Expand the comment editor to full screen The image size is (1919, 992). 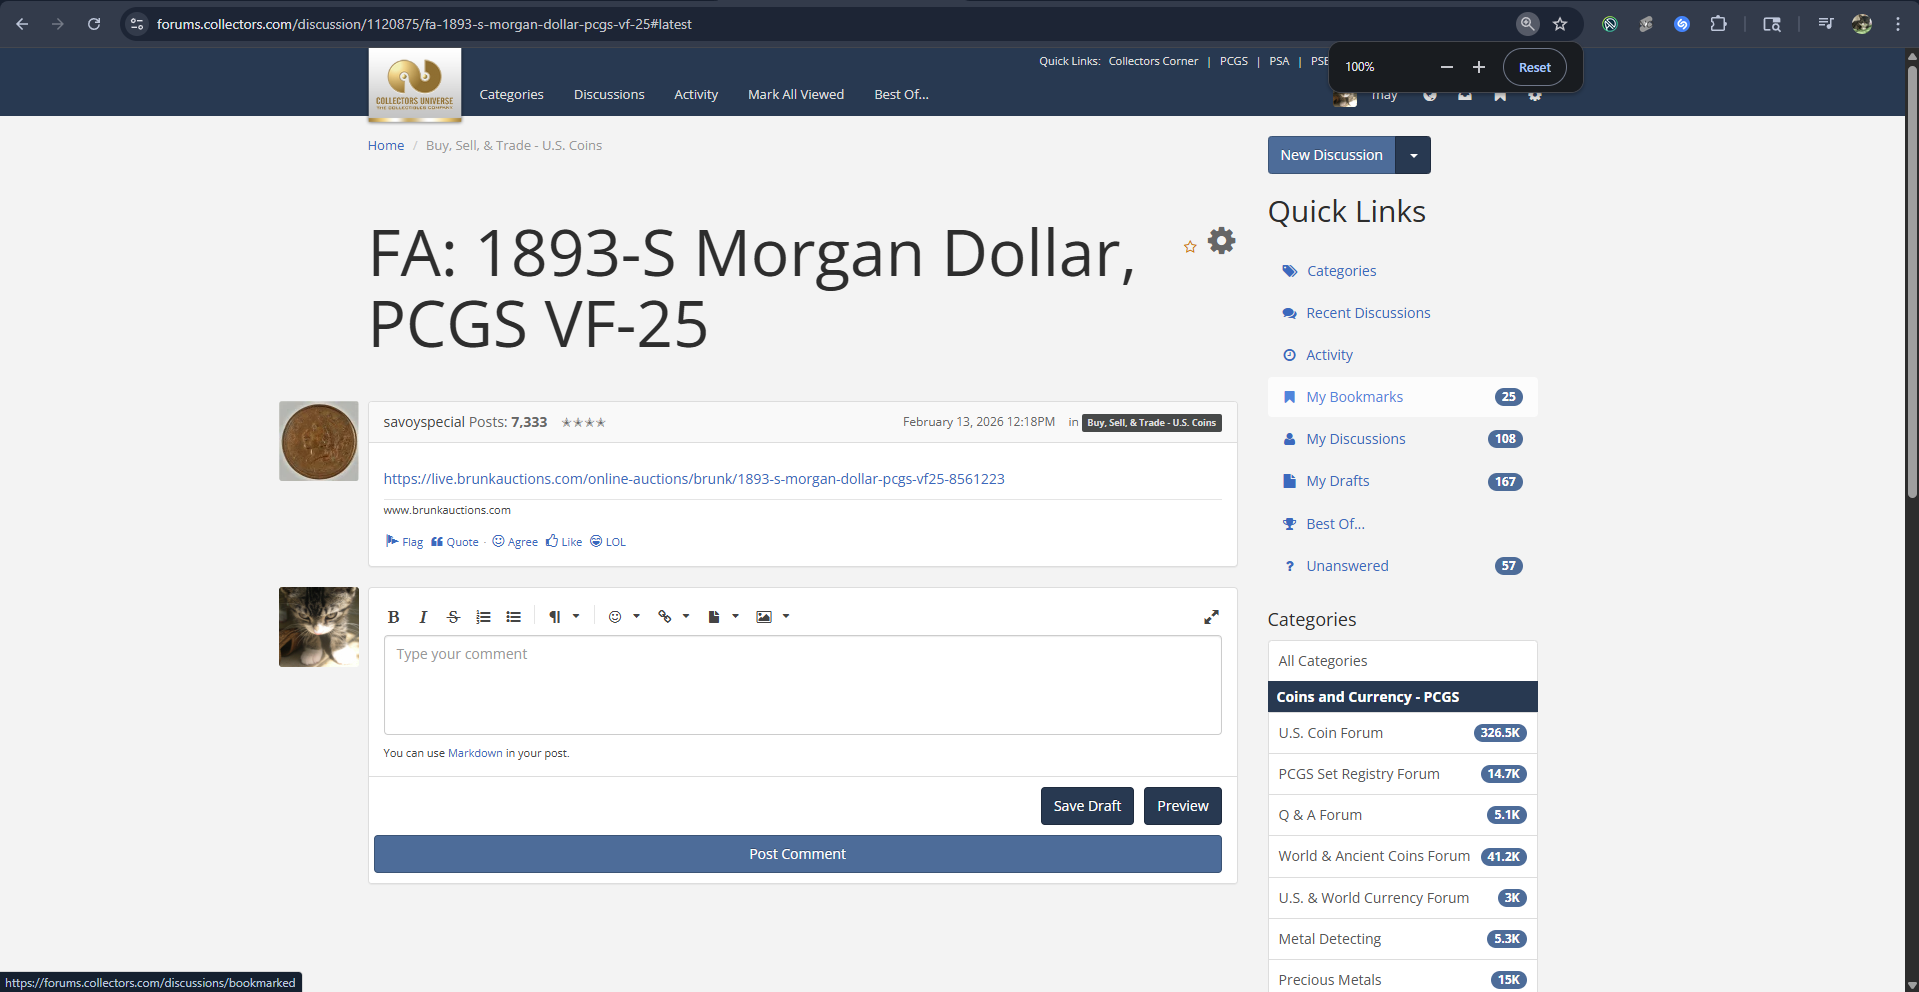(1211, 617)
